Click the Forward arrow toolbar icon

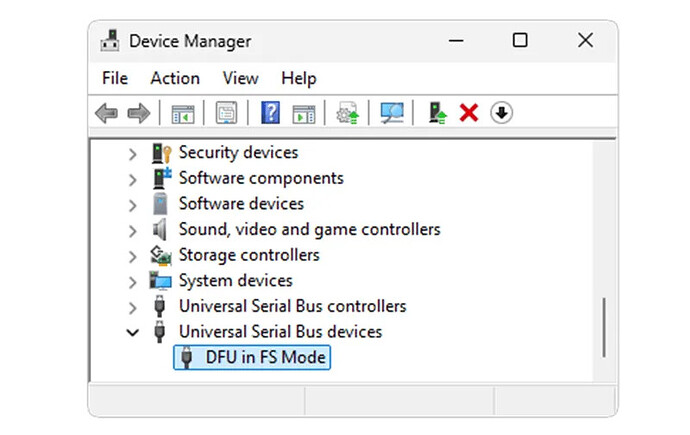point(138,114)
